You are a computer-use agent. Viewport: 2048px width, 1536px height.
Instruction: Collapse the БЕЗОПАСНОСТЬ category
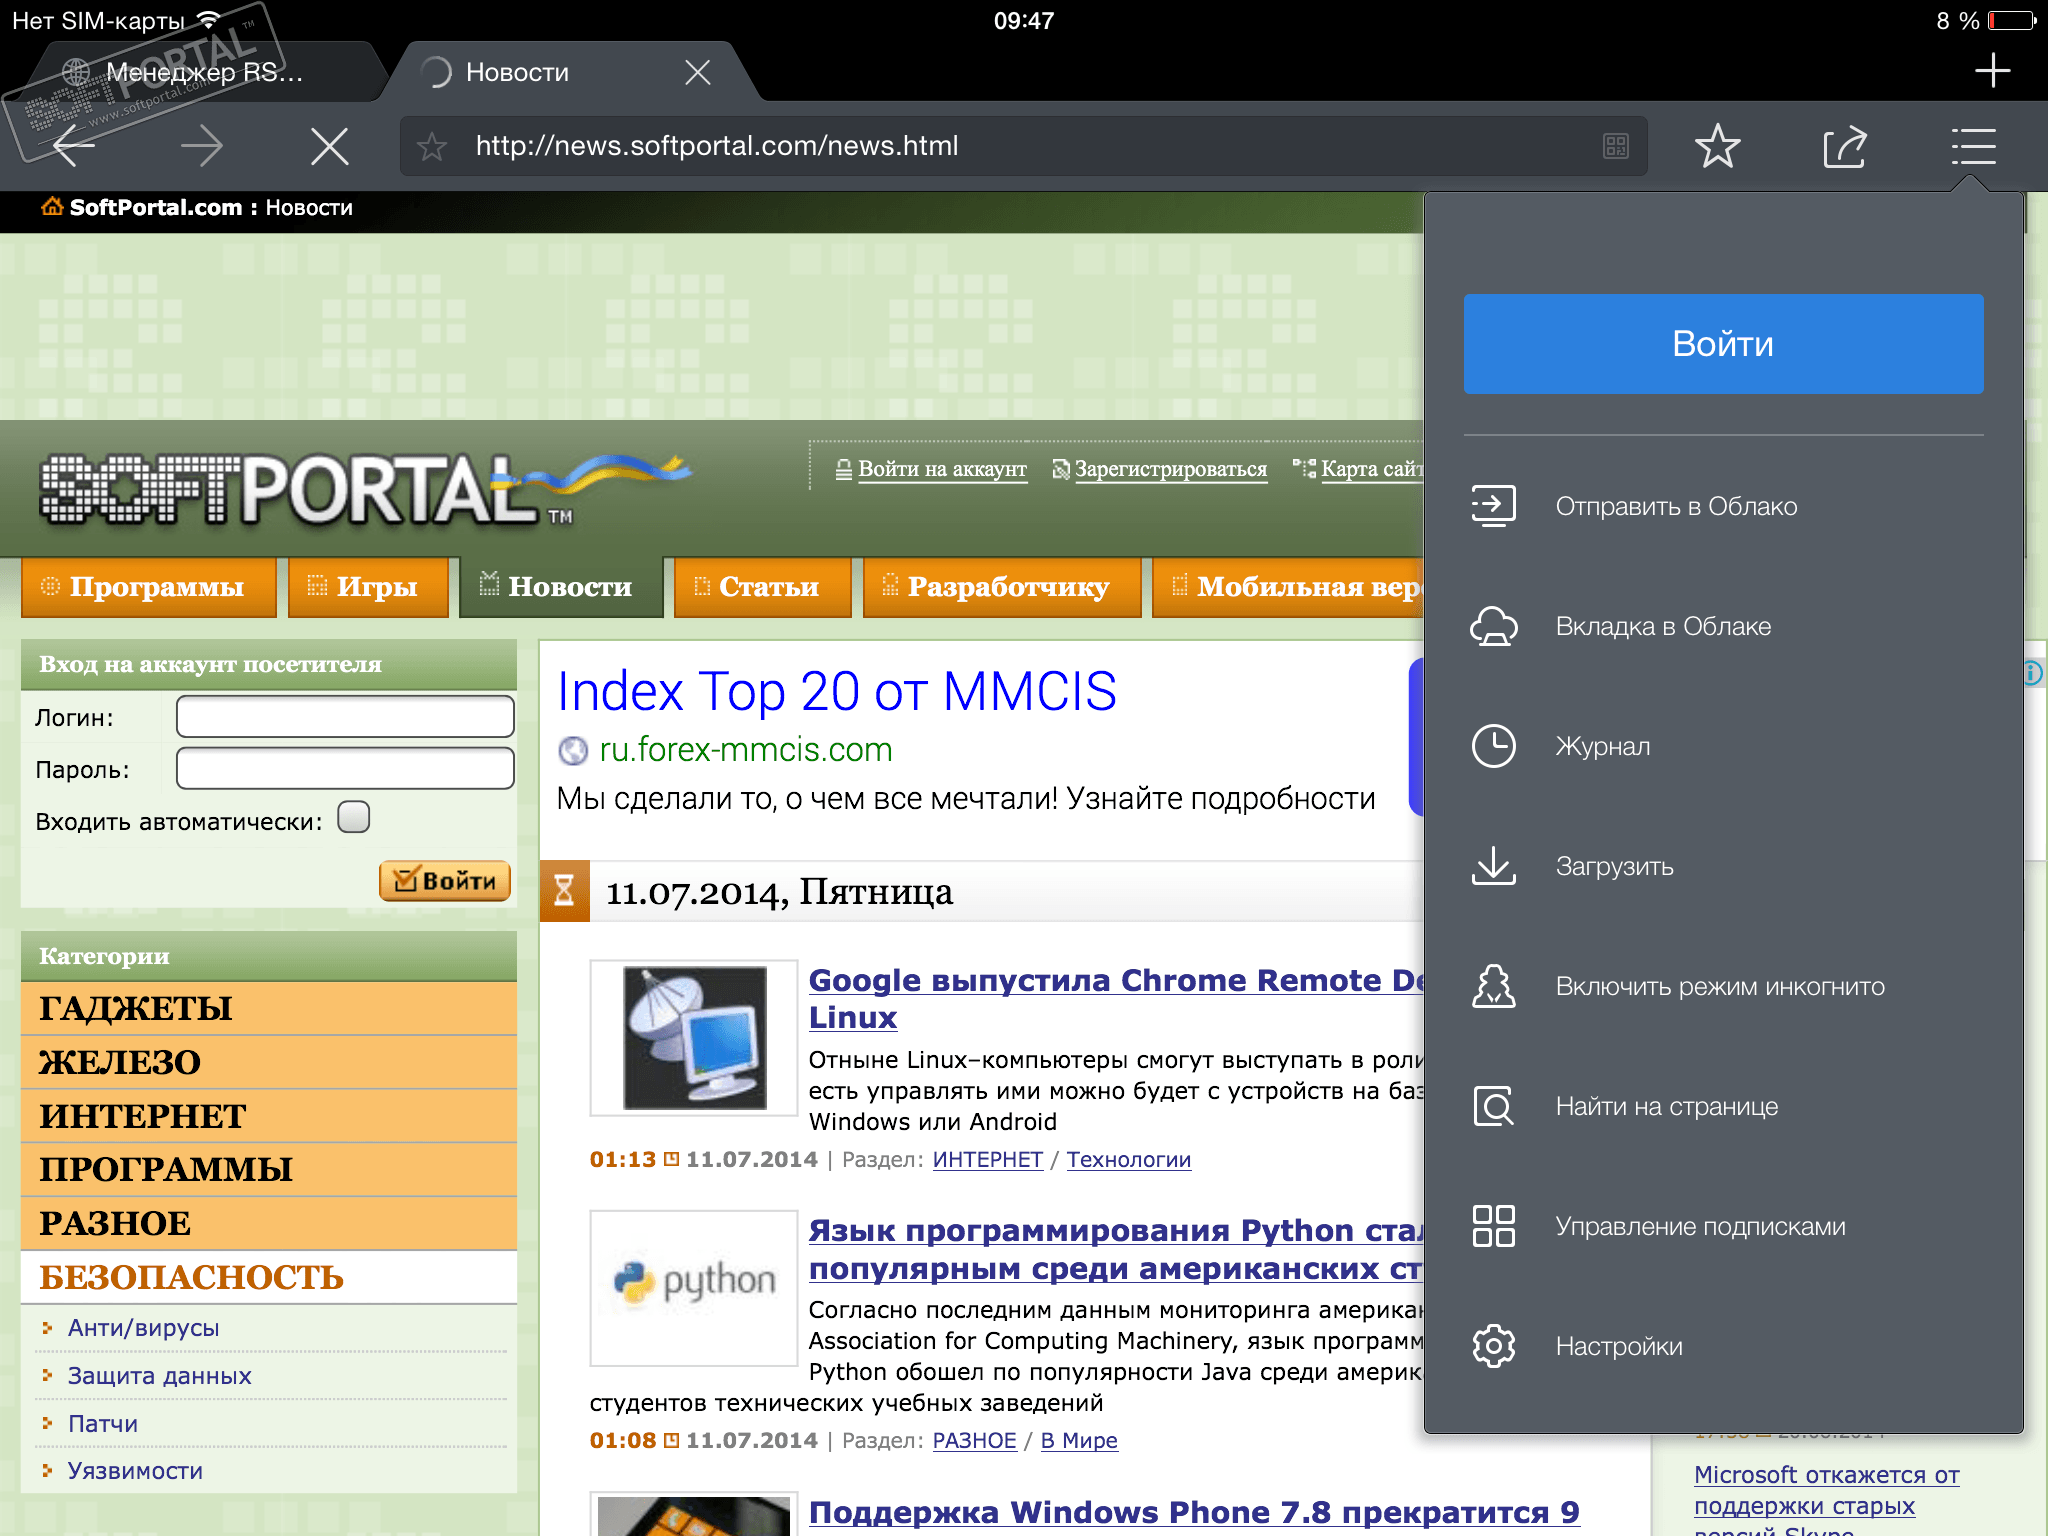191,1277
